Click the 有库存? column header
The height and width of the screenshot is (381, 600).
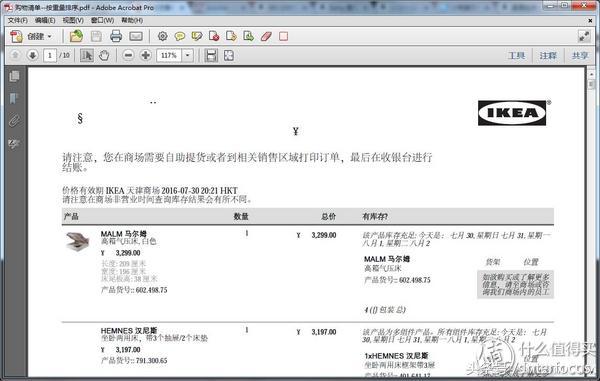coord(375,217)
